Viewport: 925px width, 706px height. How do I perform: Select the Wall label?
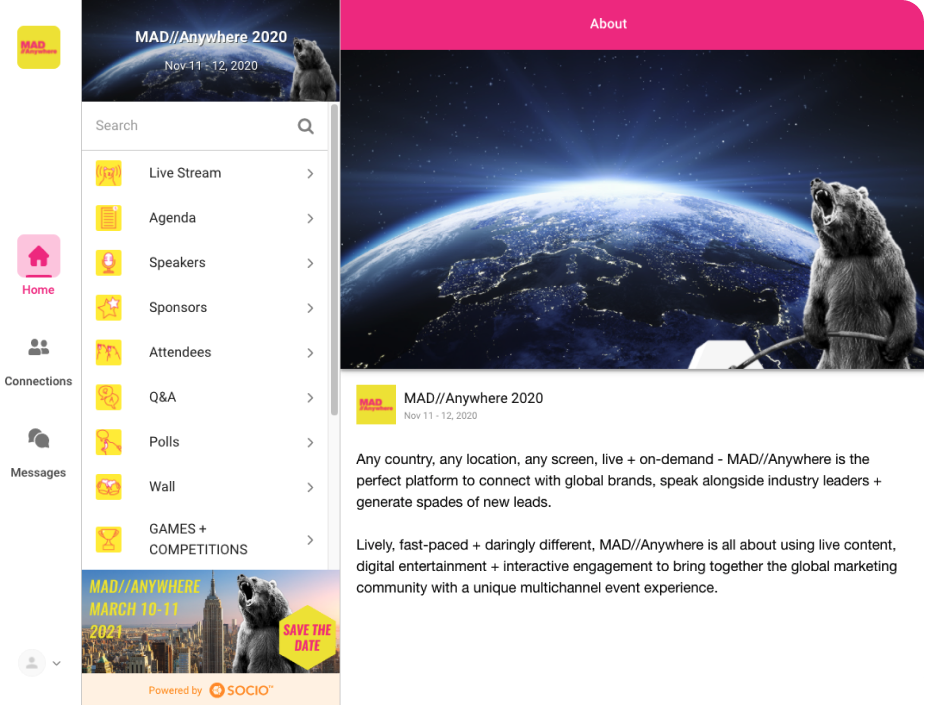162,487
